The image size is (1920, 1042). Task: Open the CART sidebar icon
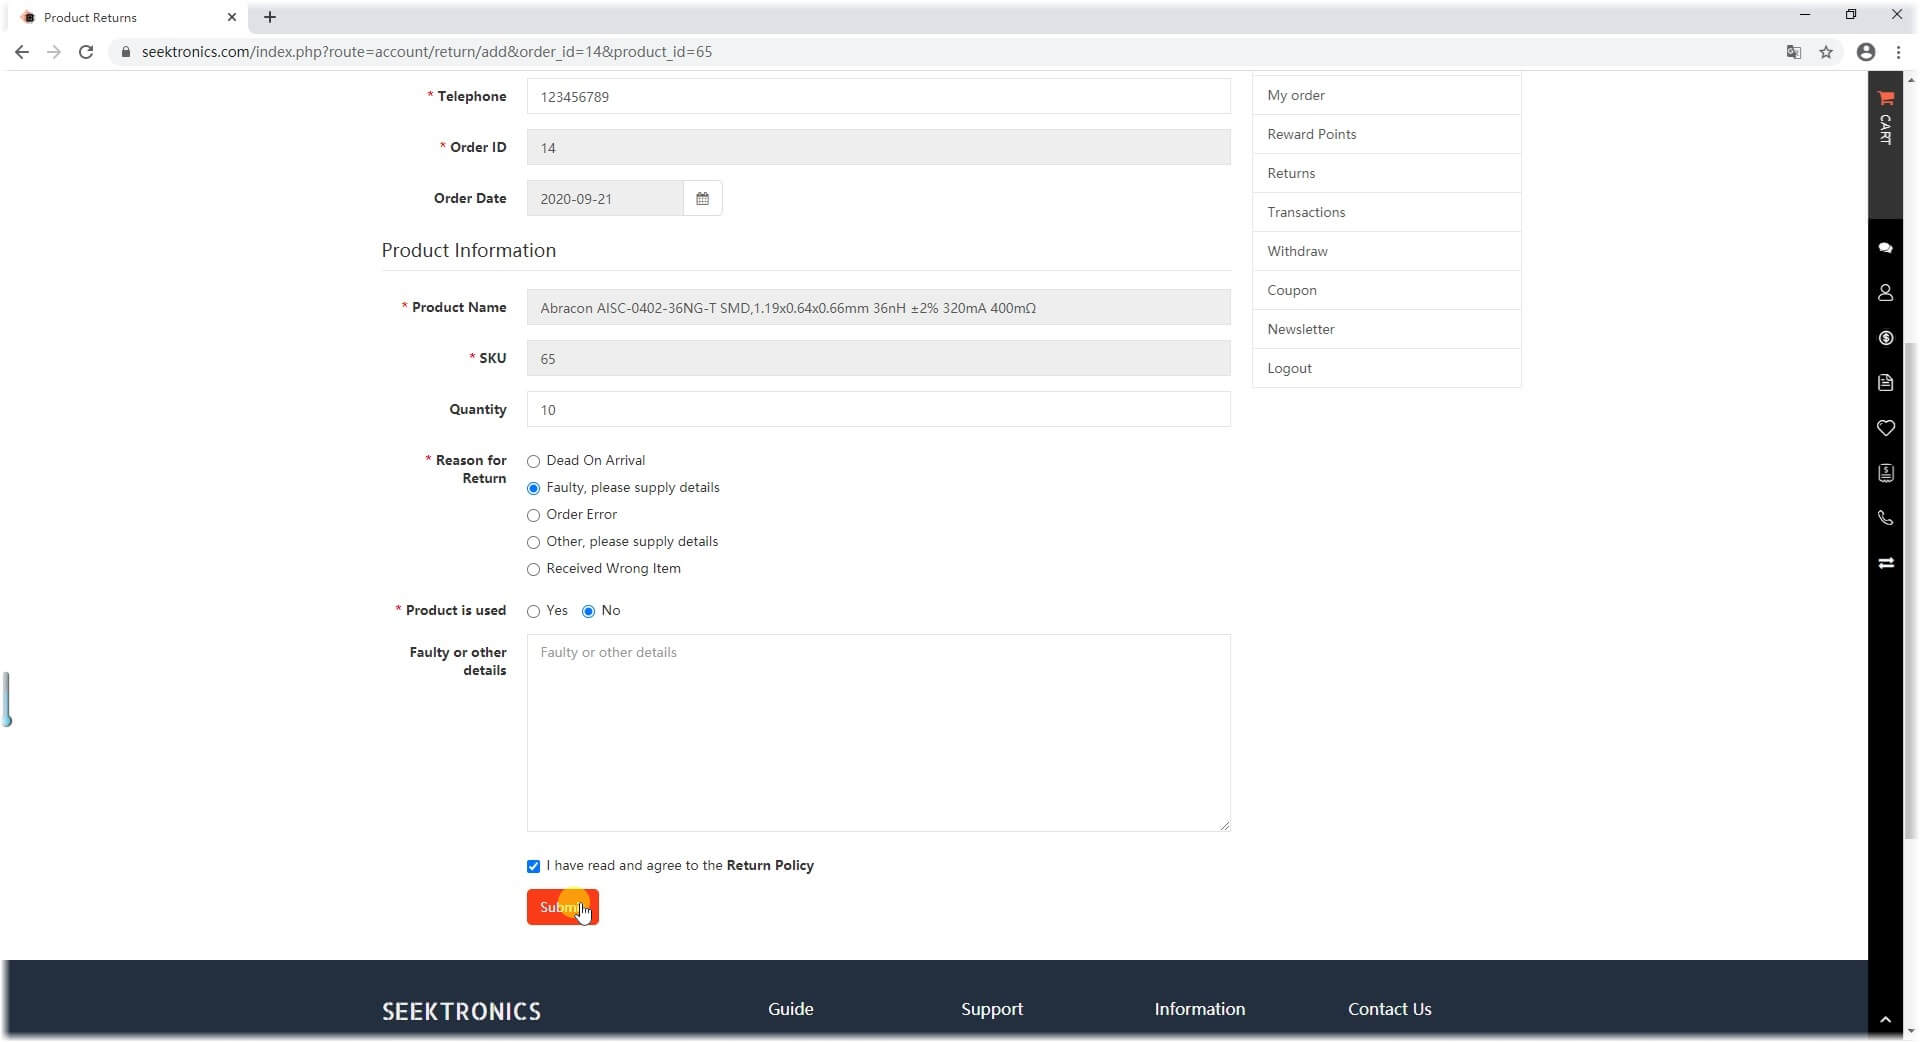pos(1885,116)
